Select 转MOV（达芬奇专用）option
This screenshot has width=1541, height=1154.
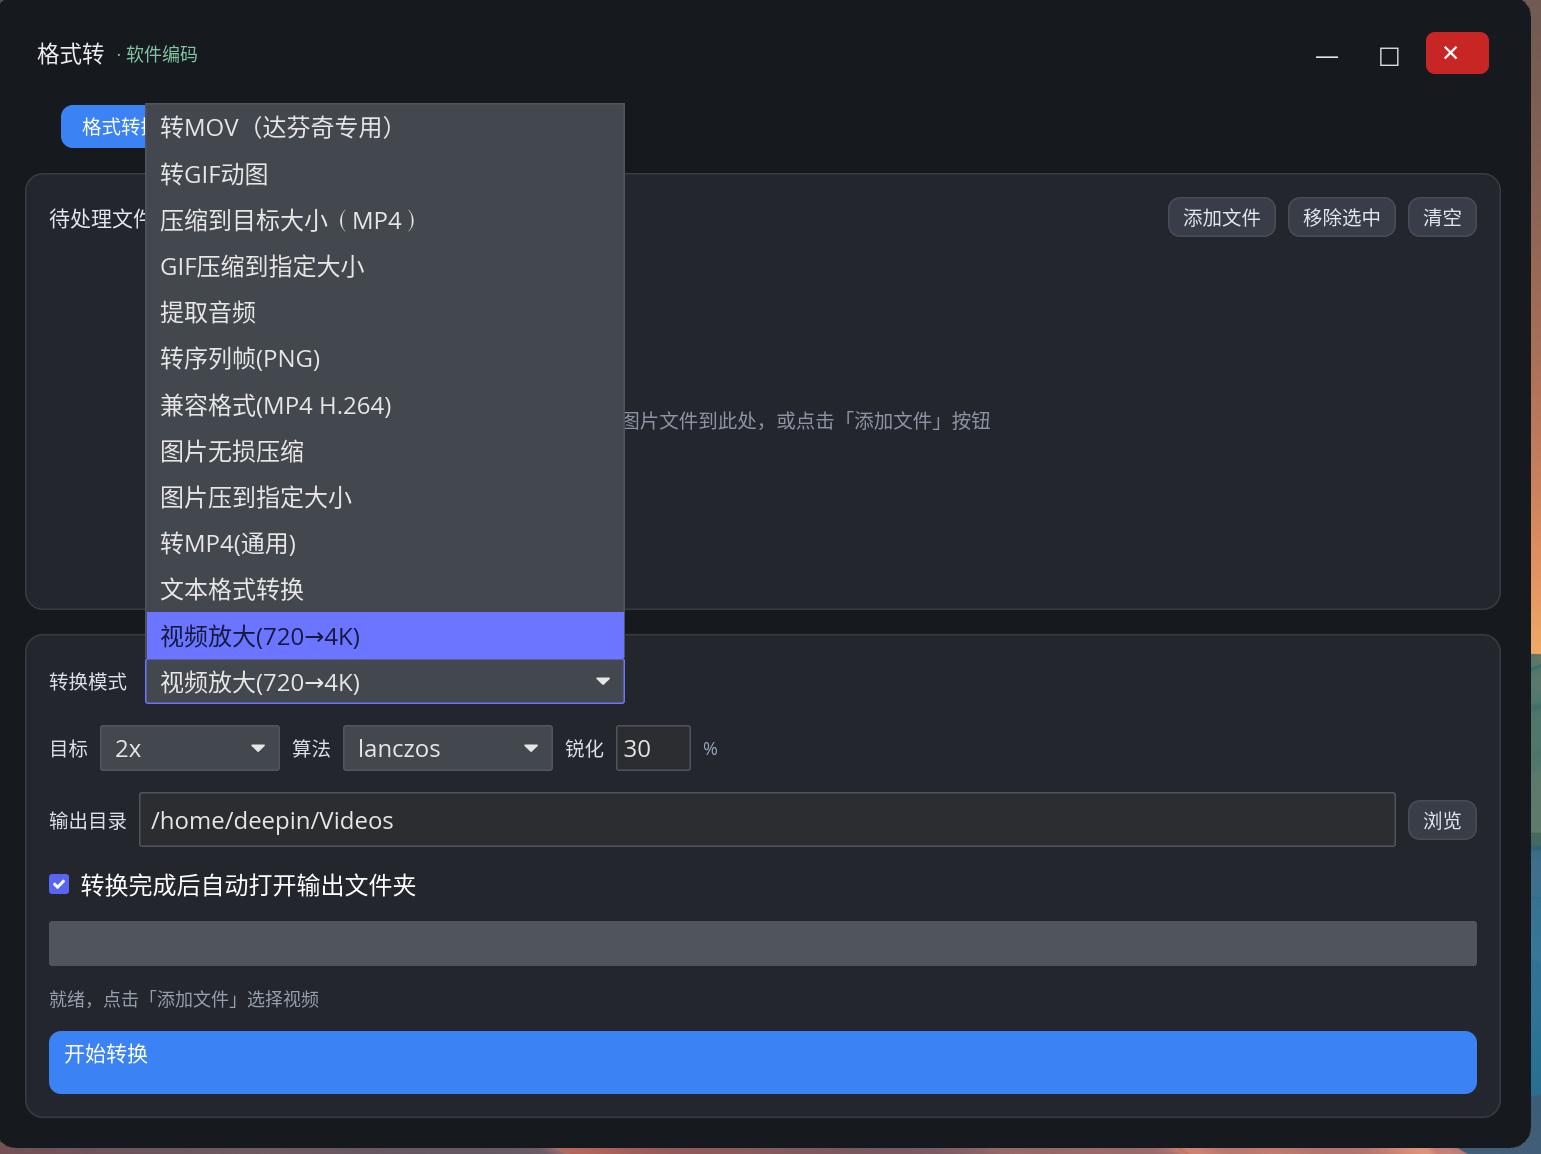[x=385, y=127]
